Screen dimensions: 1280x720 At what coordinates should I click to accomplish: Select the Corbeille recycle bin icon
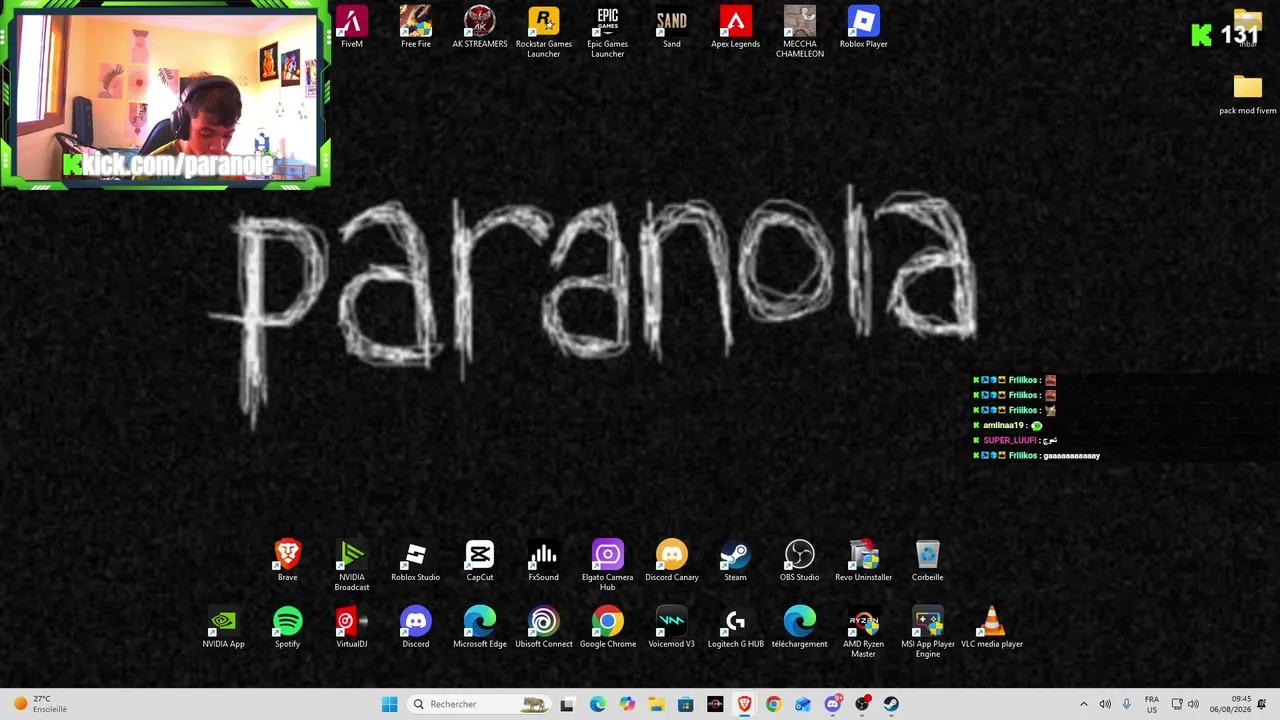click(x=928, y=561)
